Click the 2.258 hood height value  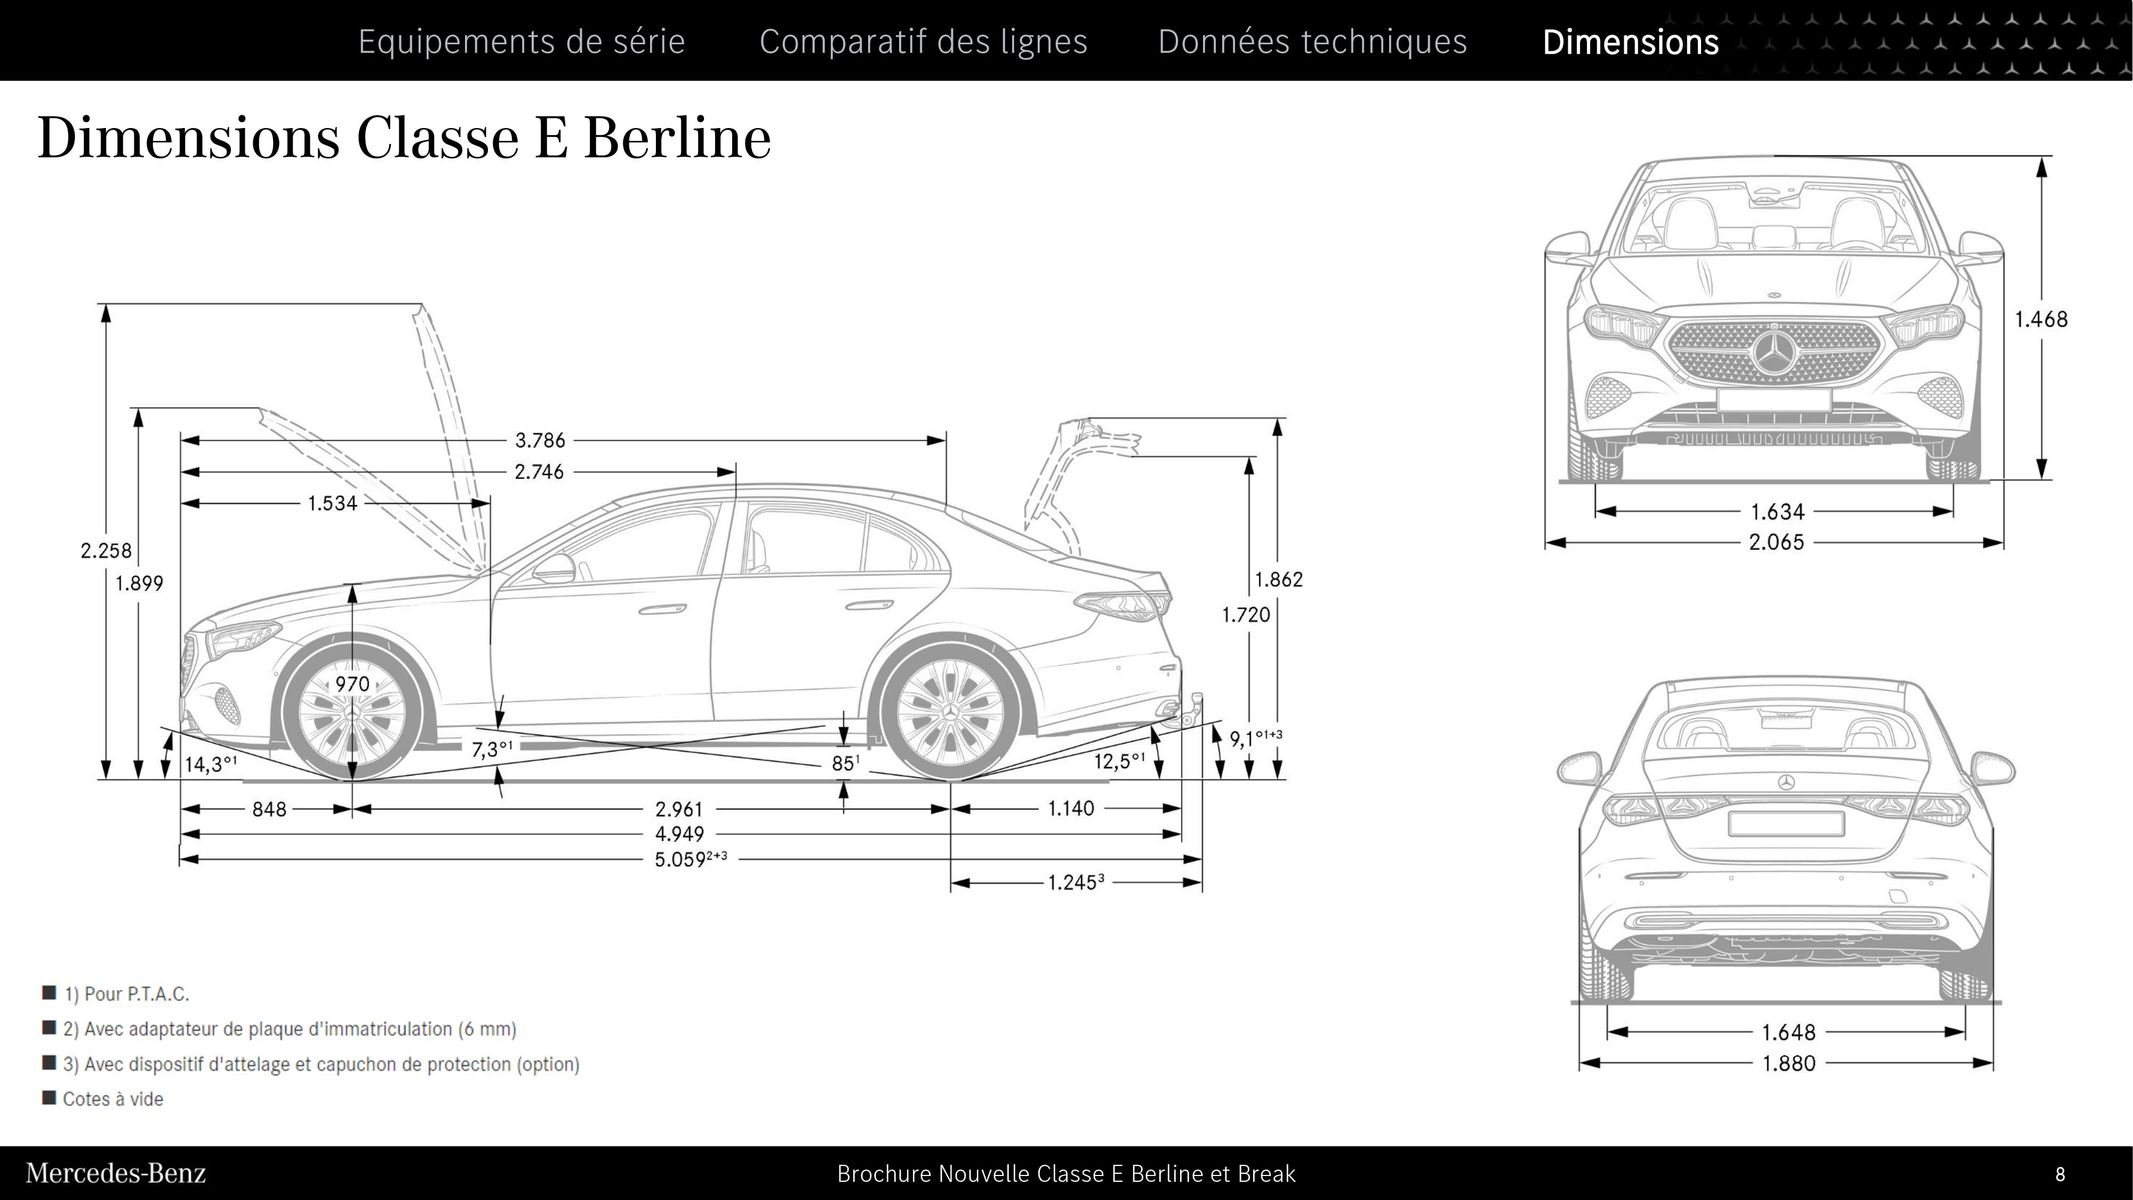(x=106, y=551)
